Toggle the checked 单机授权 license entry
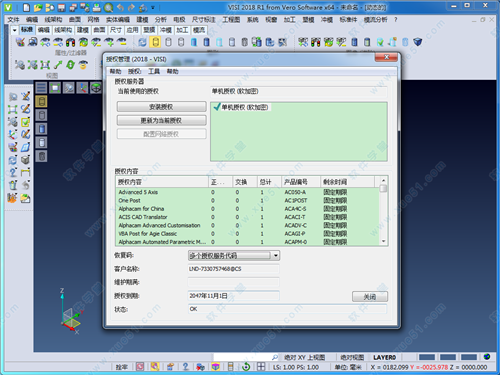This screenshot has width=500, height=375. click(x=241, y=107)
